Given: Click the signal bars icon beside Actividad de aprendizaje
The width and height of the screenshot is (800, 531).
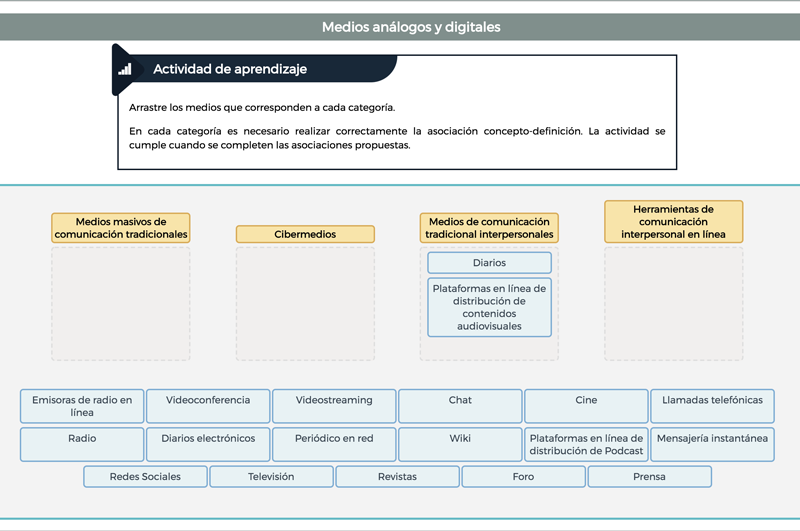Looking at the screenshot, I should point(125,69).
